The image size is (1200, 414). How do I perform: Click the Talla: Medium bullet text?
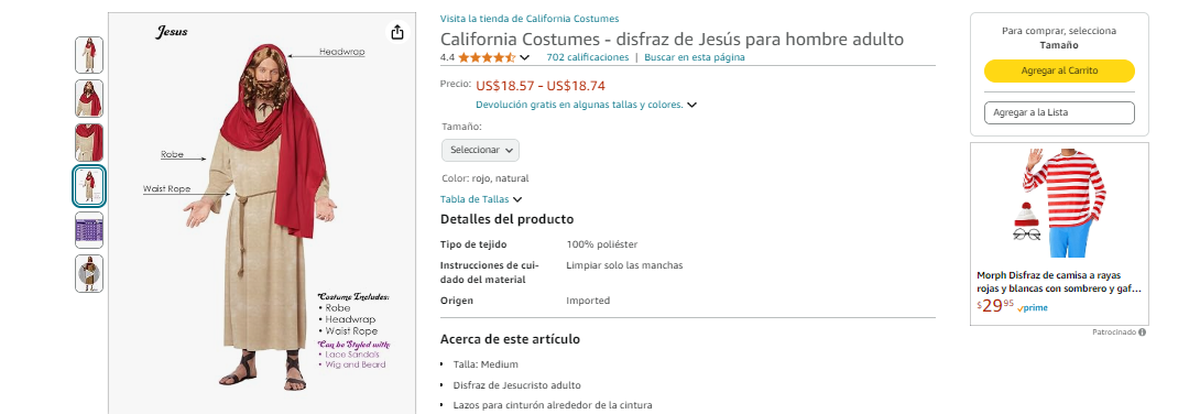(485, 365)
